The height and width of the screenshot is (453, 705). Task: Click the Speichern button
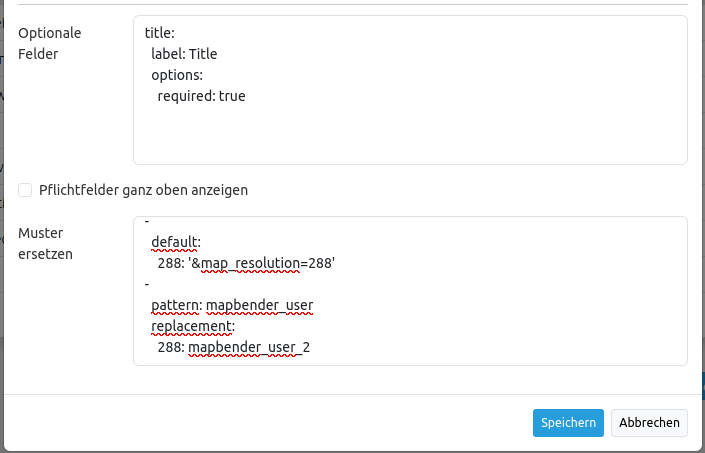click(x=568, y=423)
